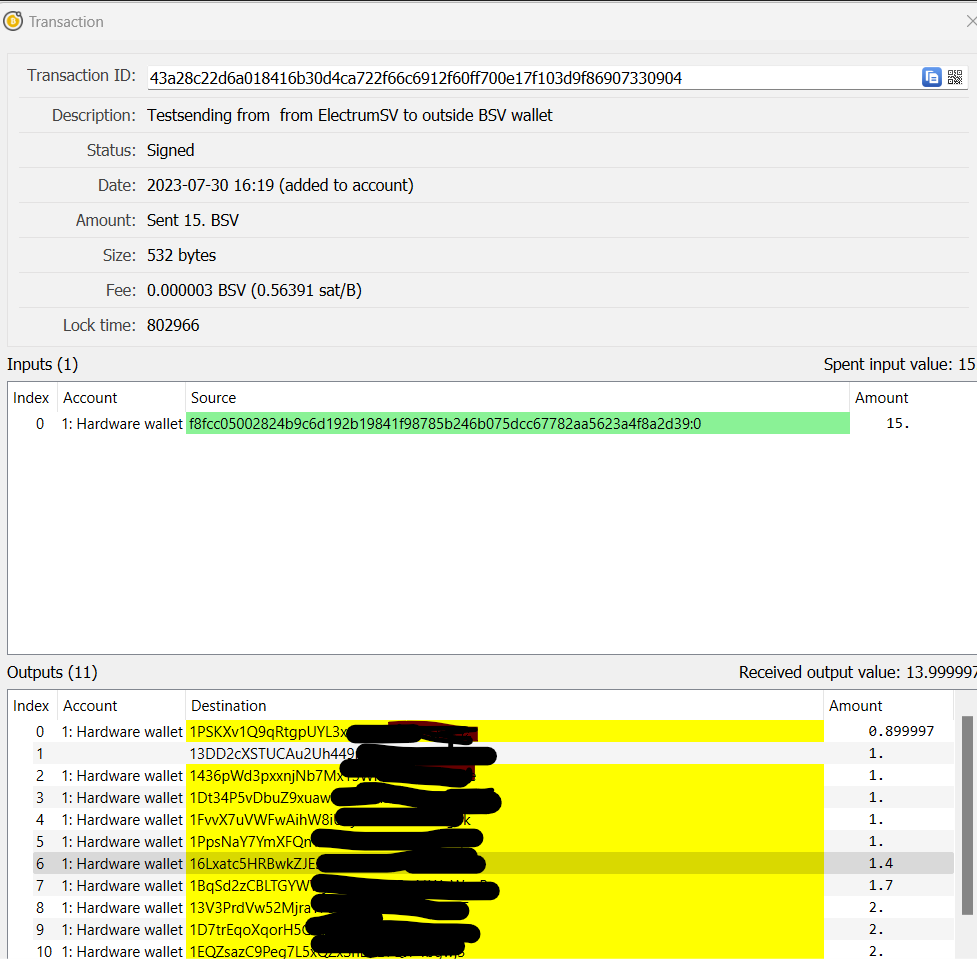This screenshot has width=977, height=959.
Task: Sort outputs by the Amount column
Action: pyautogui.click(x=855, y=705)
